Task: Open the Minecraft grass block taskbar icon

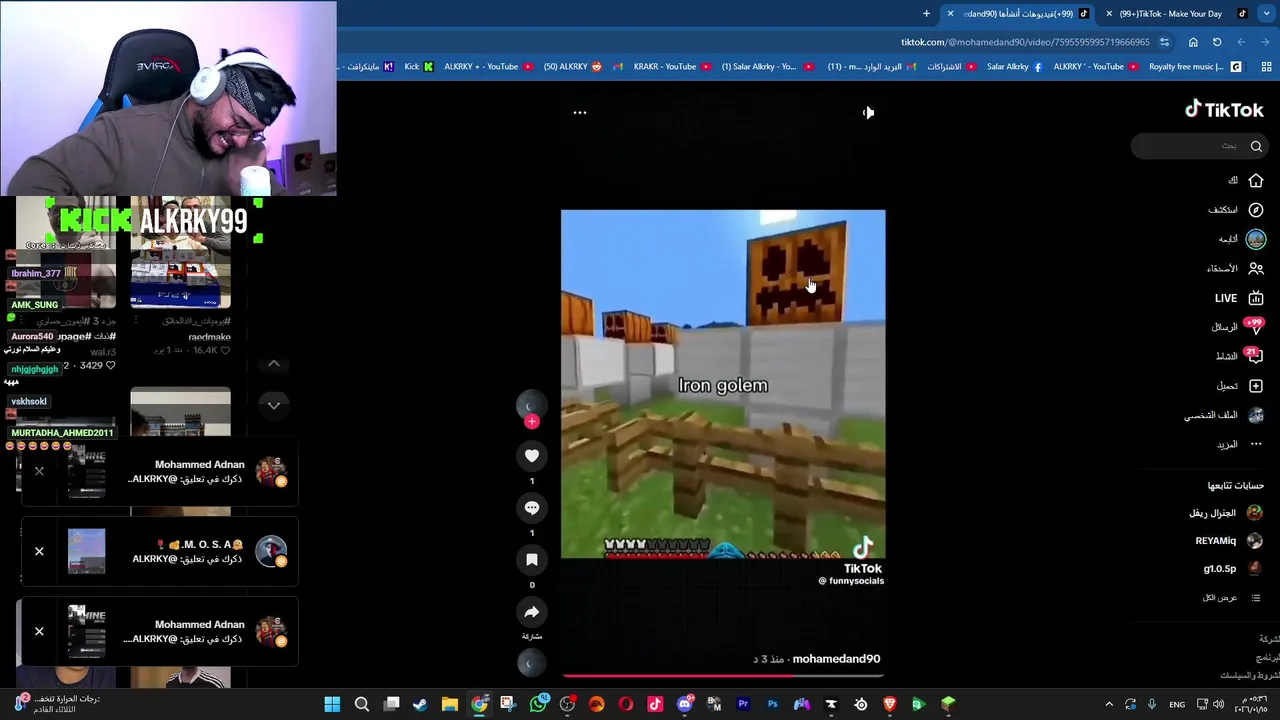Action: 948,705
